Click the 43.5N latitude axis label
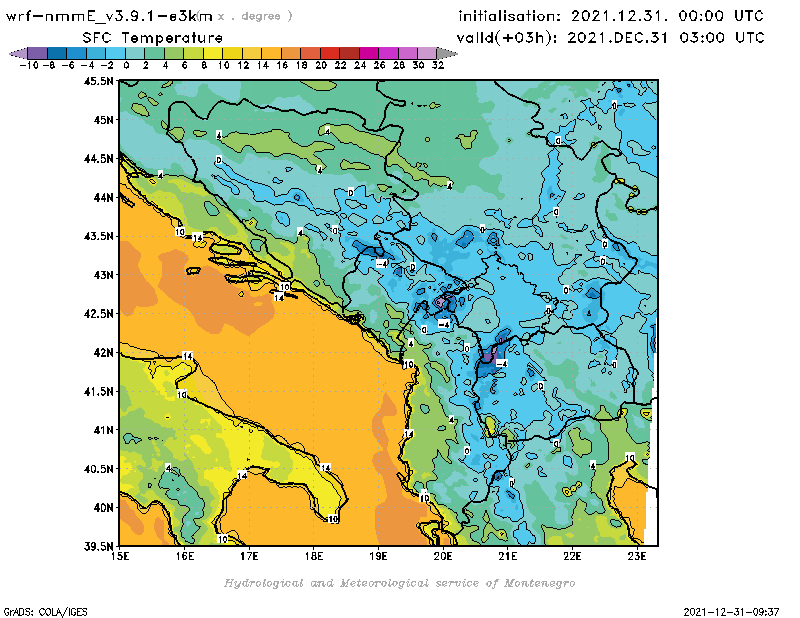Image resolution: width=800 pixels, height=618 pixels. (98, 236)
